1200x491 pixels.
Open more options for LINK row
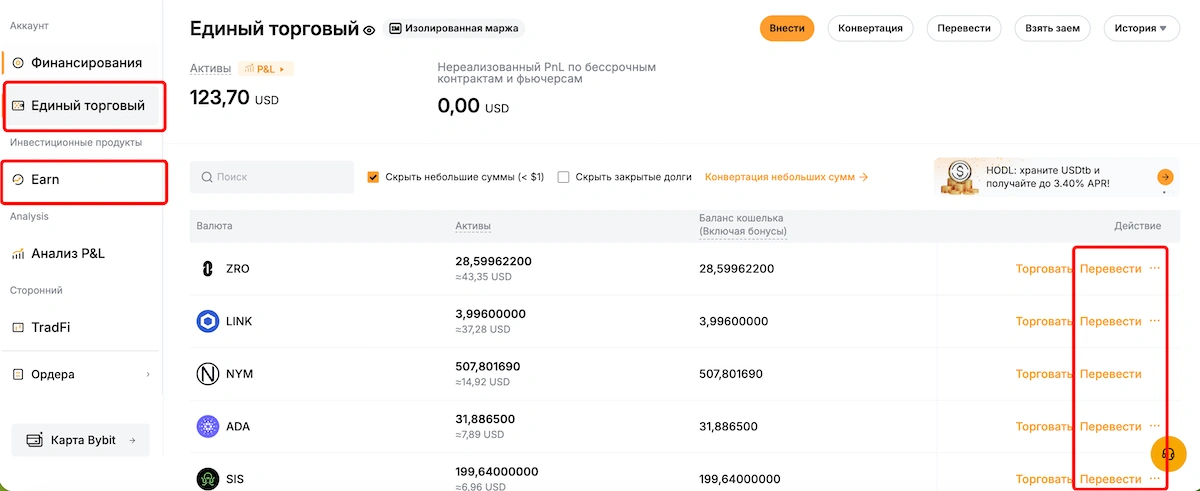[1155, 320]
